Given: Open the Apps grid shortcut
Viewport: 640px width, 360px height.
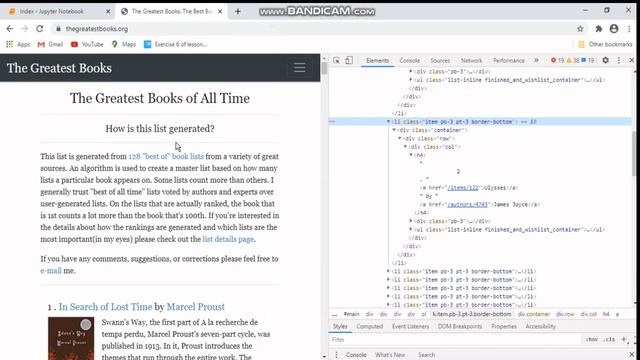Looking at the screenshot, I should tap(18, 44).
